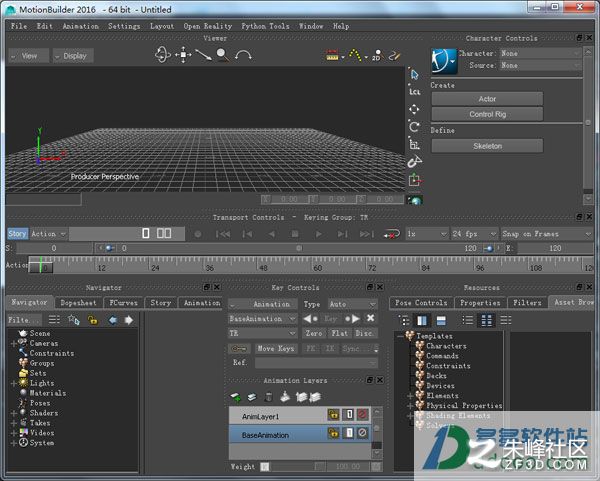Toggle the navigator lock icon
600x481 pixels.
pos(93,320)
